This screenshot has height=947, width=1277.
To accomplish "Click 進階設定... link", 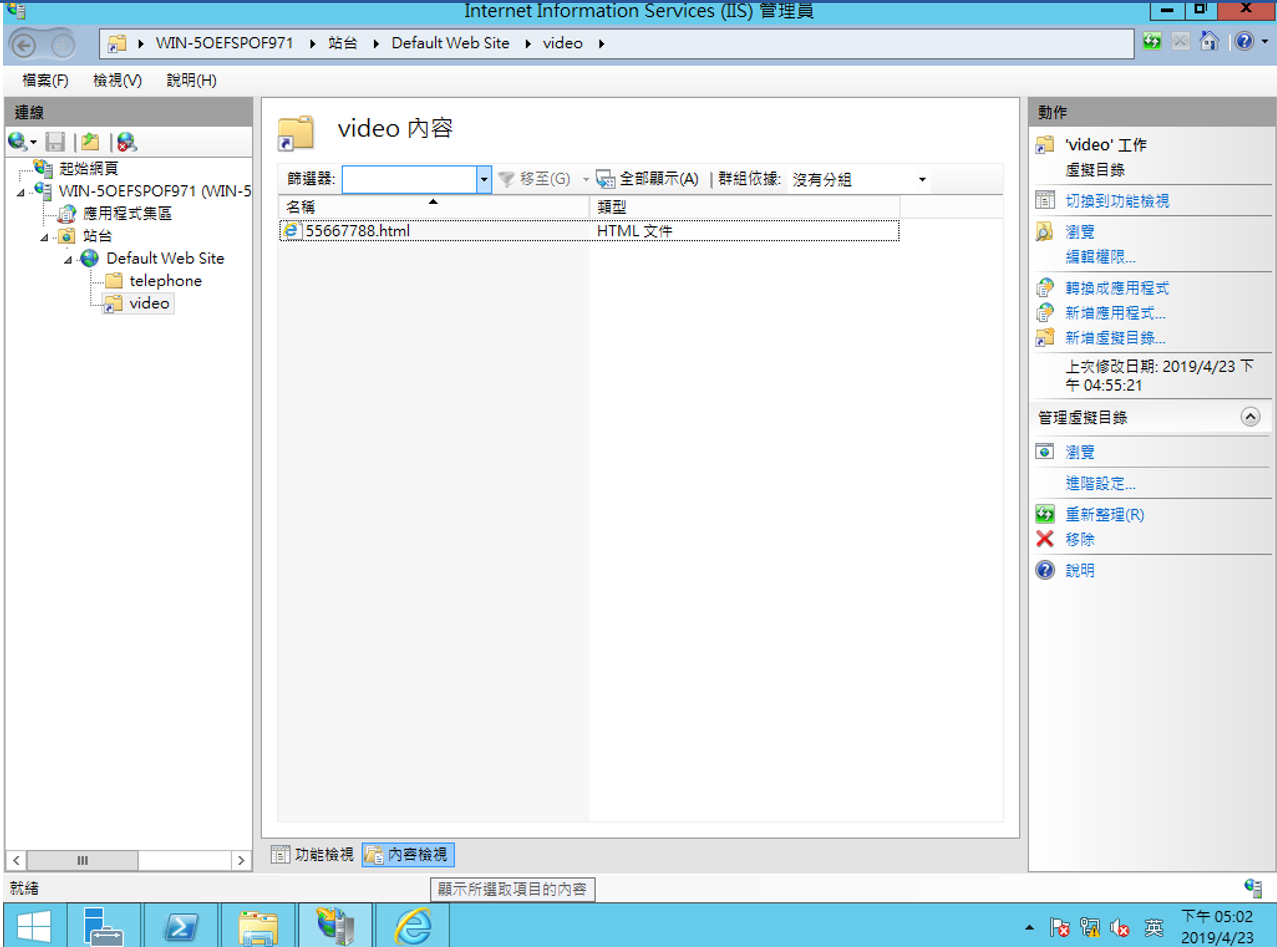I will pyautogui.click(x=1100, y=484).
